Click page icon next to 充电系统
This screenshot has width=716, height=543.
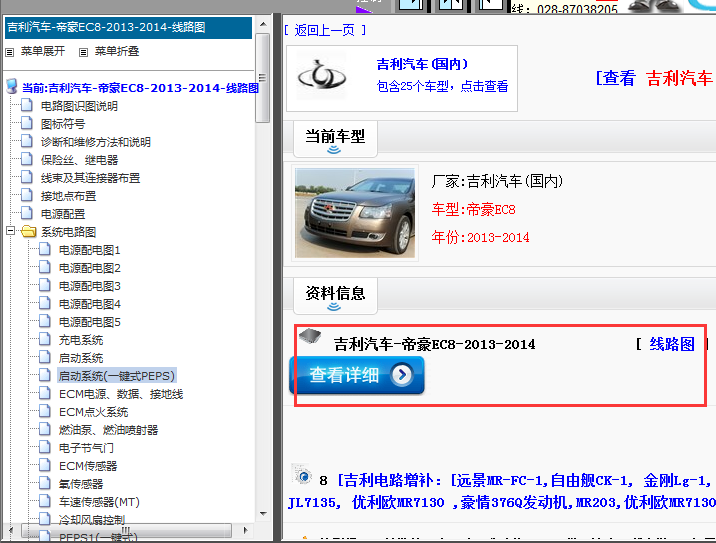click(45, 339)
